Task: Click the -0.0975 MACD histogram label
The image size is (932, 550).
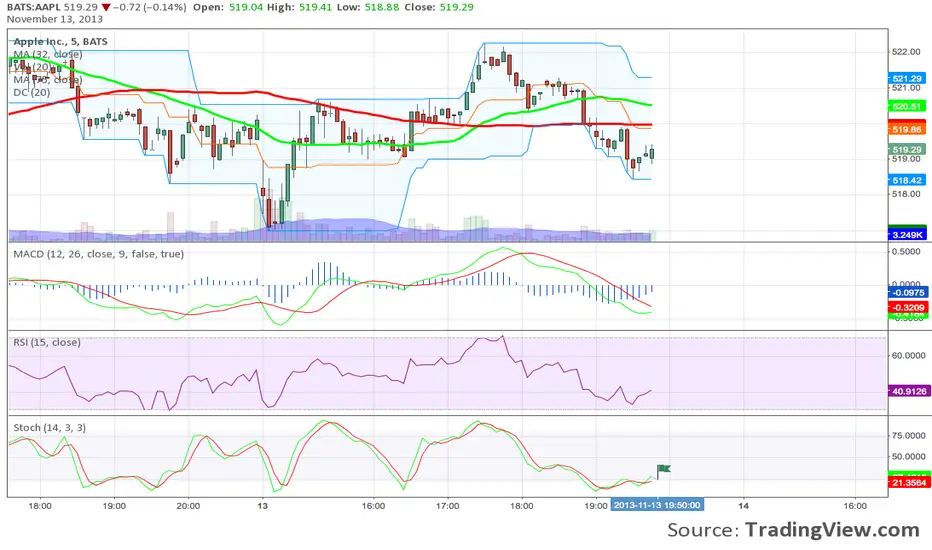Action: click(907, 293)
